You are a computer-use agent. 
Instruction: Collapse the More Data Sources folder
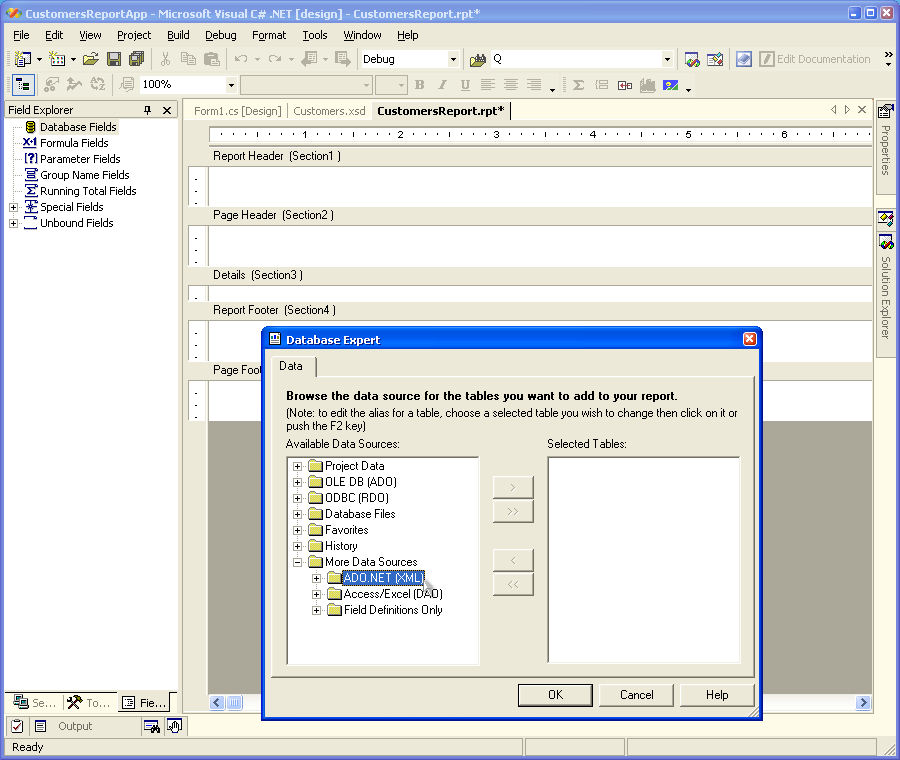297,562
